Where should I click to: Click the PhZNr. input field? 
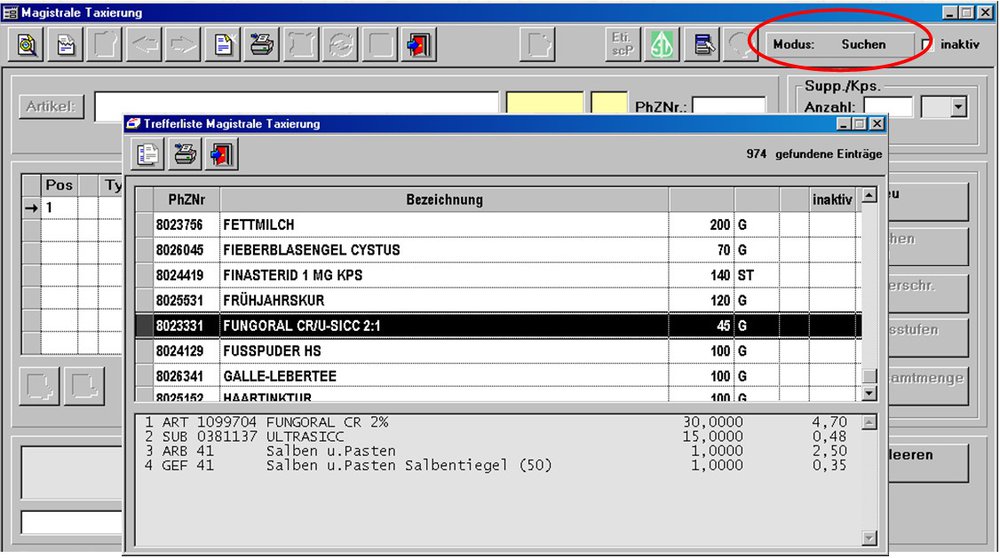pyautogui.click(x=728, y=105)
